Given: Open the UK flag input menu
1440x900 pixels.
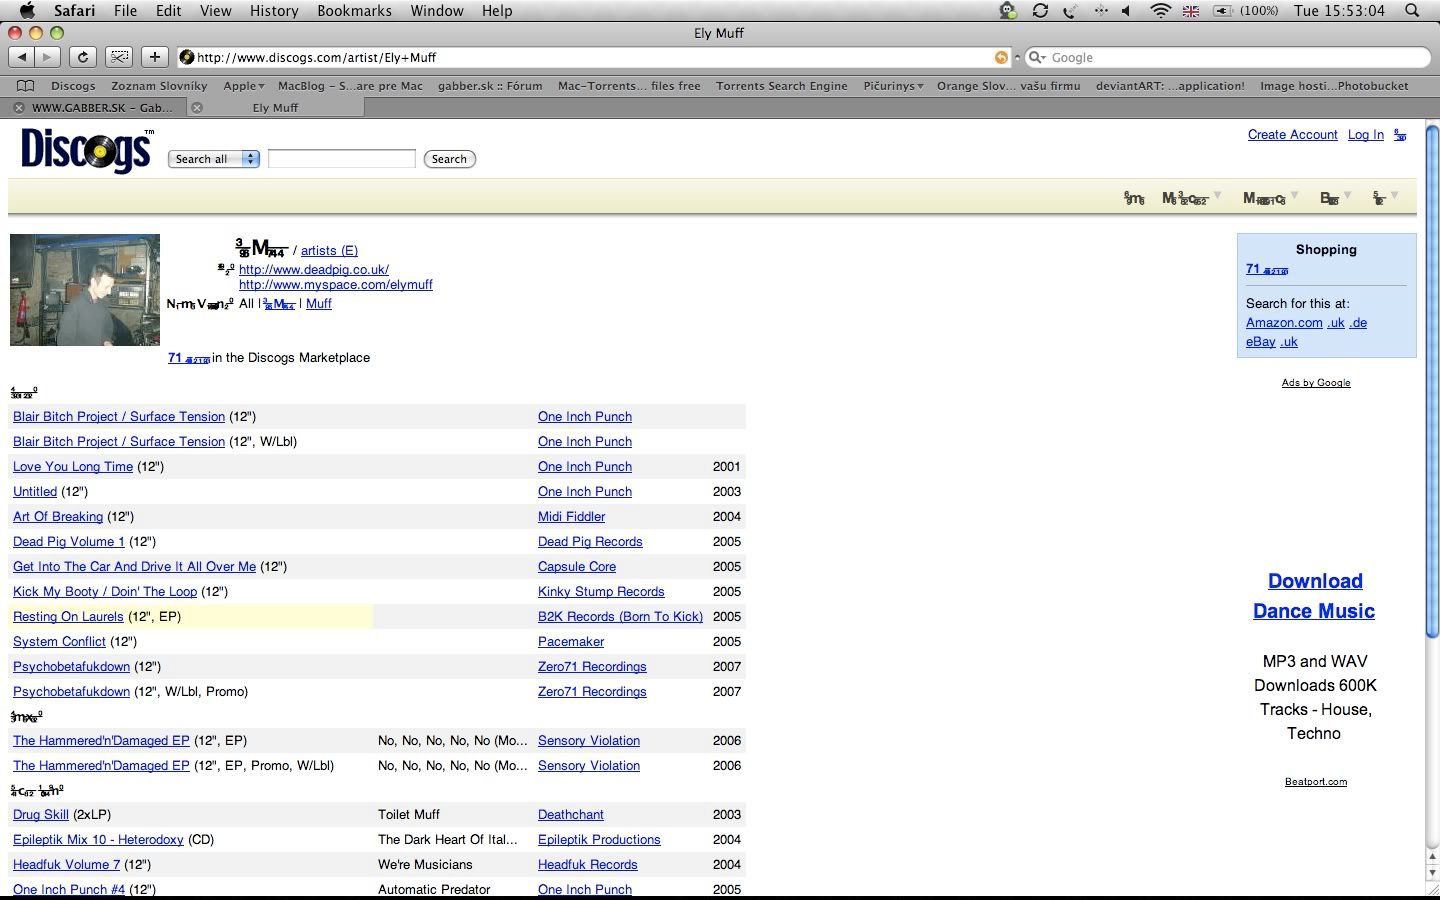Looking at the screenshot, I should 1191,11.
